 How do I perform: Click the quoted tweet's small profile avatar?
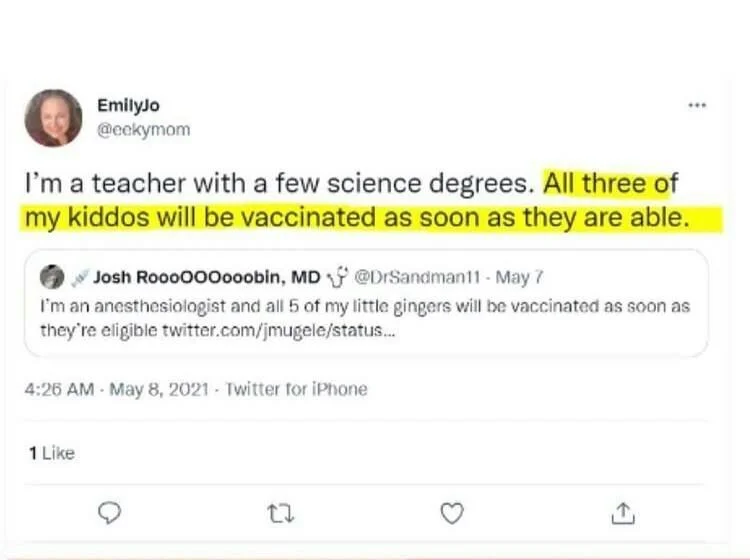pos(53,276)
